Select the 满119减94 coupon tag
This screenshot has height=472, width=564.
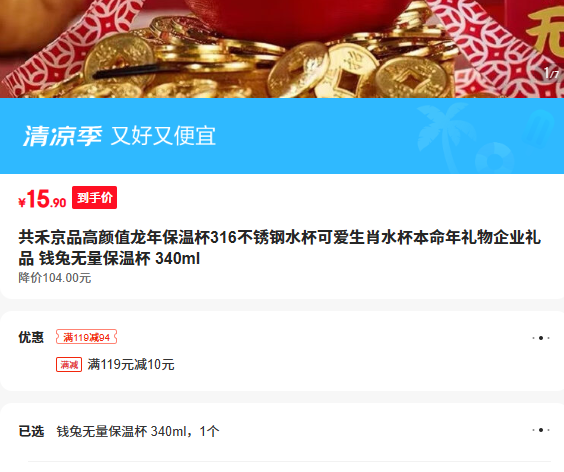click(x=86, y=337)
